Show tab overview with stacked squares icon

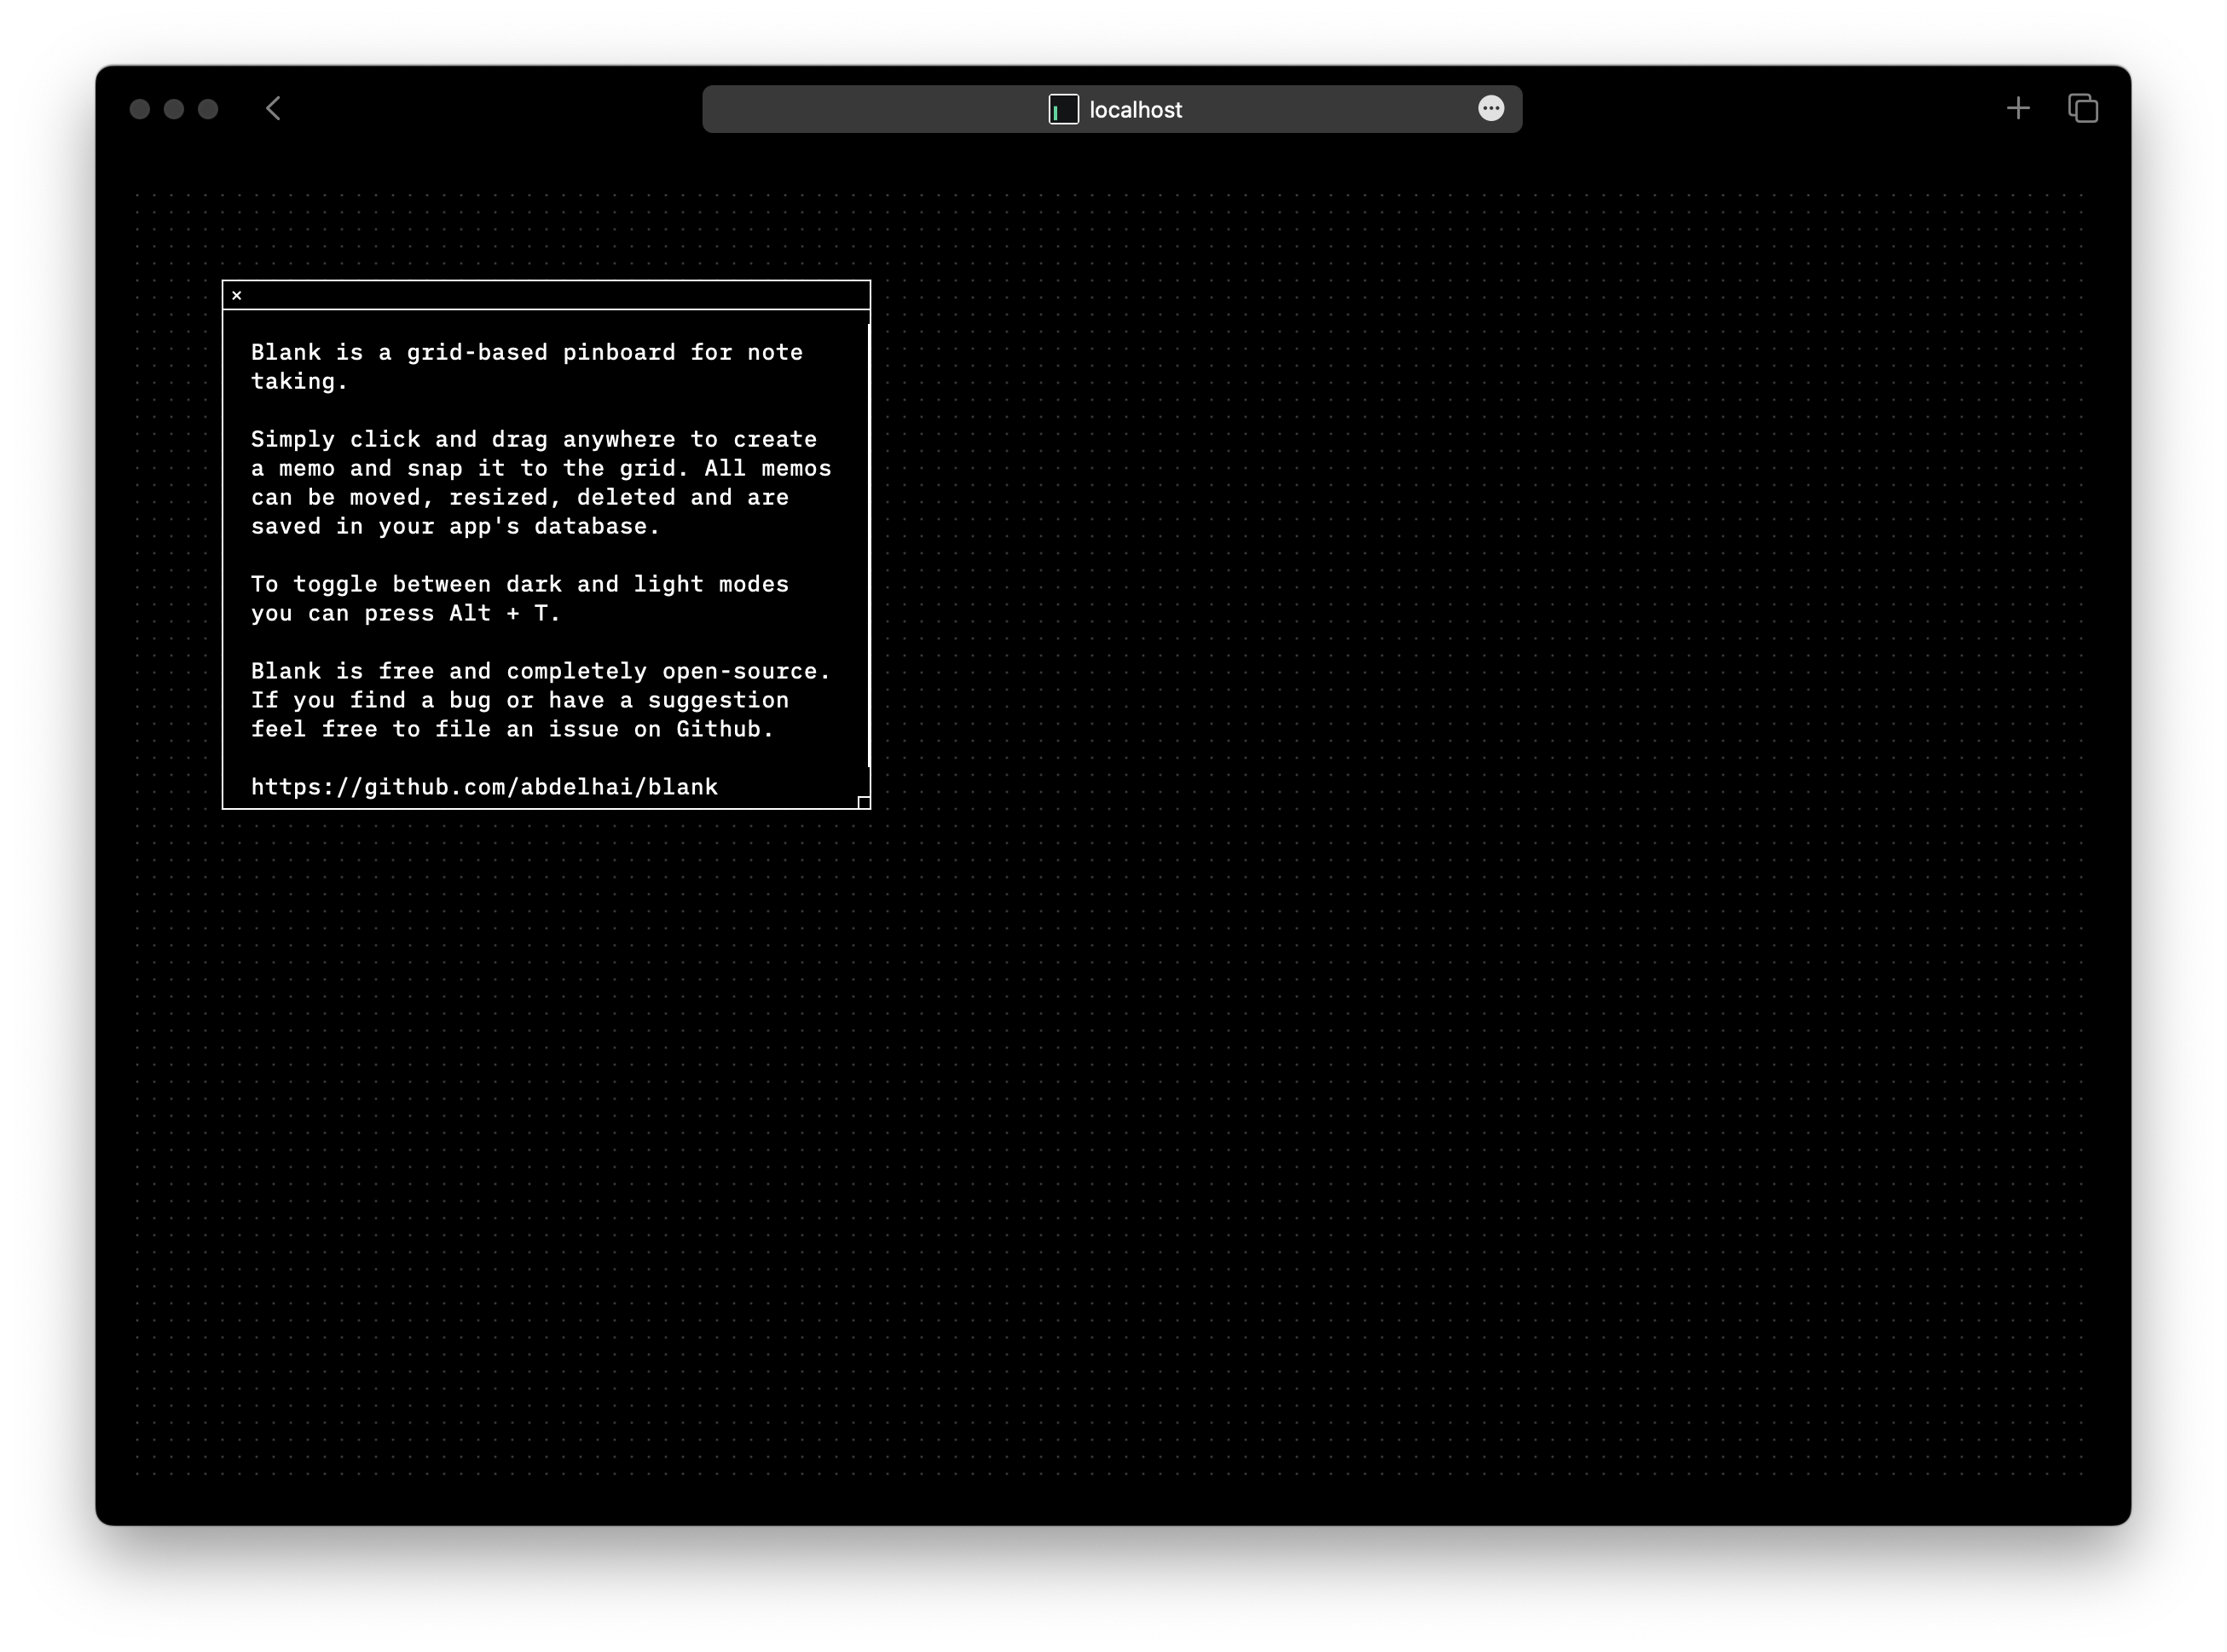[x=2083, y=109]
